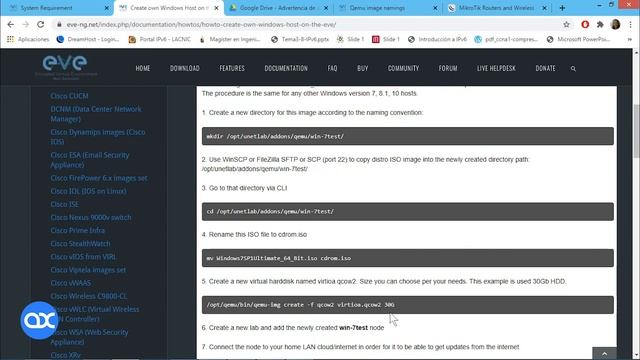This screenshot has height=360, width=640.
Task: Switch to the System Requirement tab
Action: pos(57,8)
